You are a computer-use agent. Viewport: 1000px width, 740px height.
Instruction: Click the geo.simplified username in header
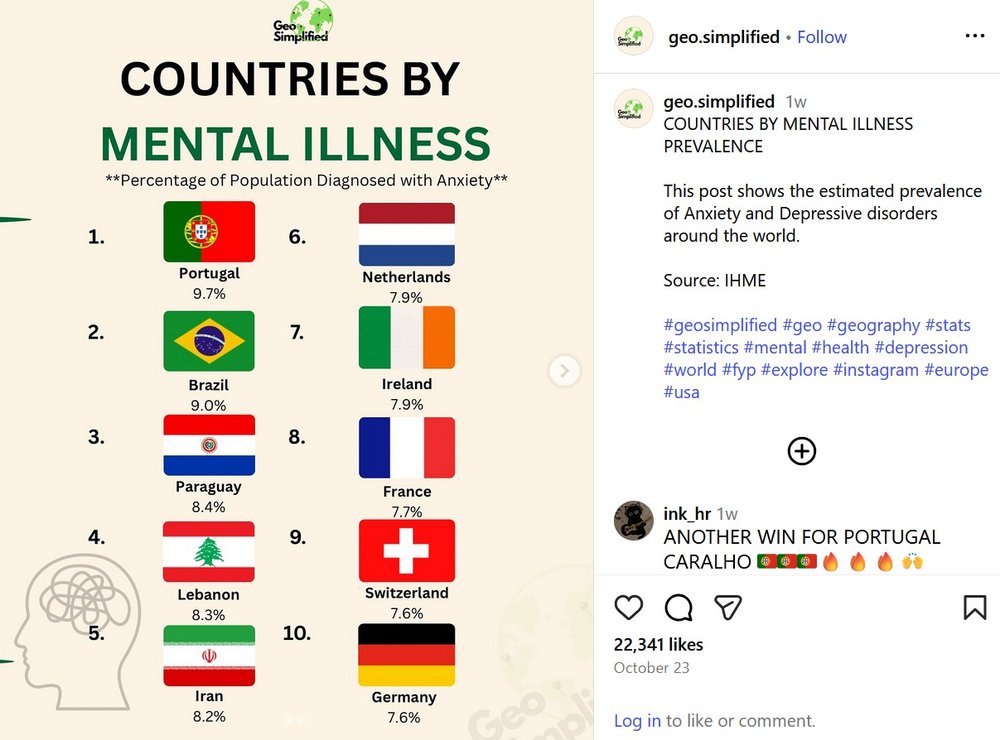[x=723, y=37]
